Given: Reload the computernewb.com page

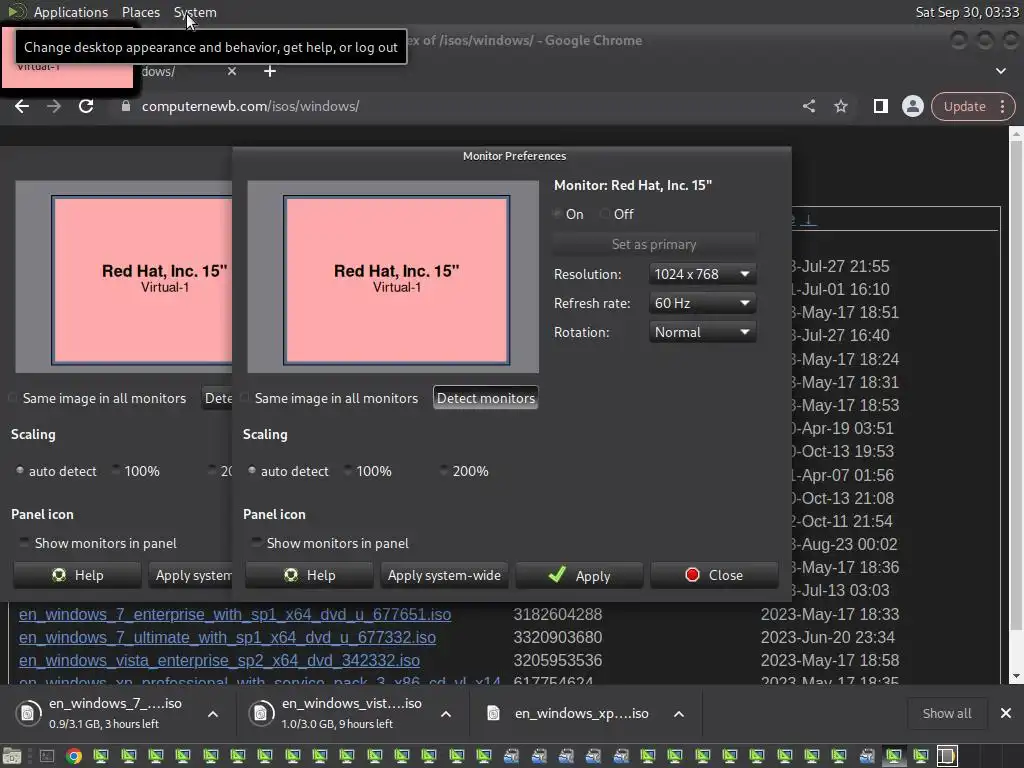Looking at the screenshot, I should pos(86,106).
